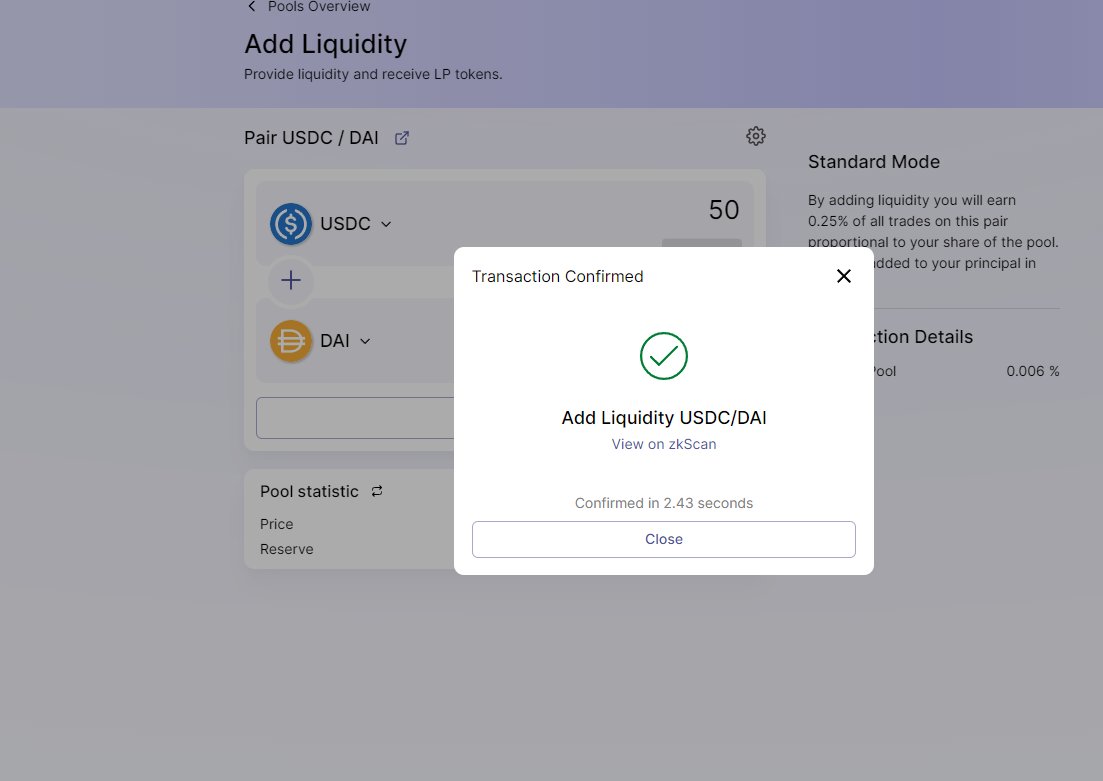Viewport: 1103px width, 781px height.
Task: Click the 'Pool statistic' label
Action: 309,491
